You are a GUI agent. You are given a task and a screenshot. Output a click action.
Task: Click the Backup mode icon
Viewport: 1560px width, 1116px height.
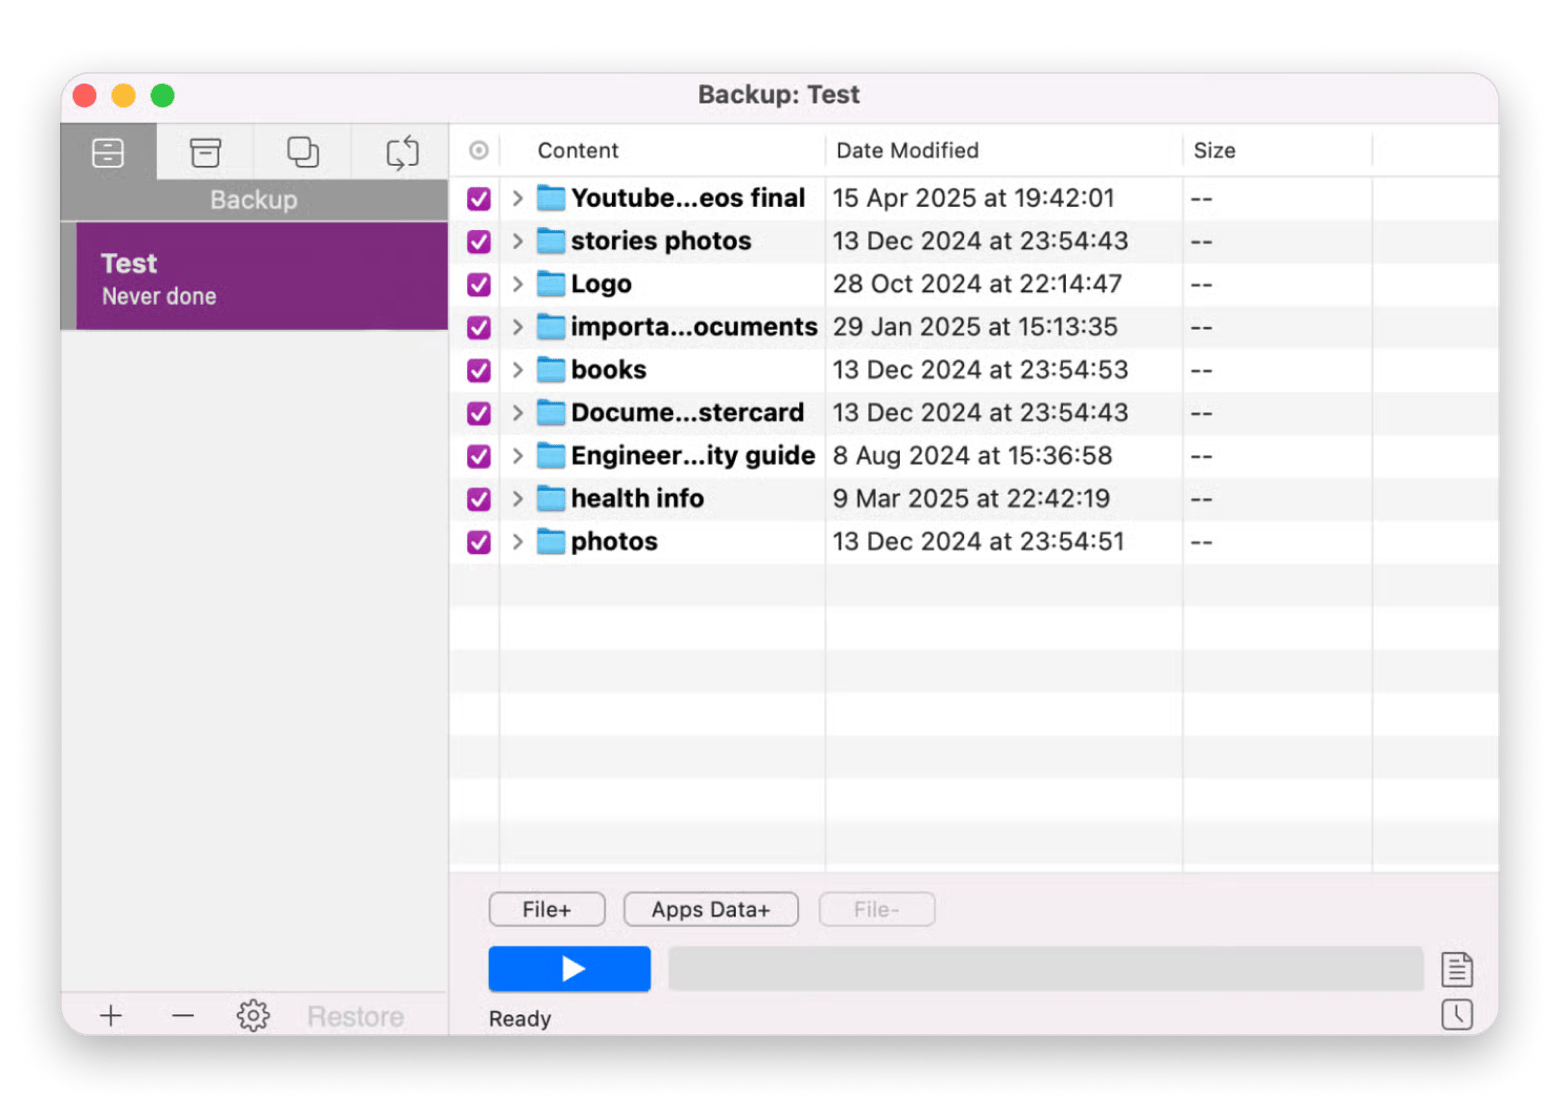click(107, 152)
